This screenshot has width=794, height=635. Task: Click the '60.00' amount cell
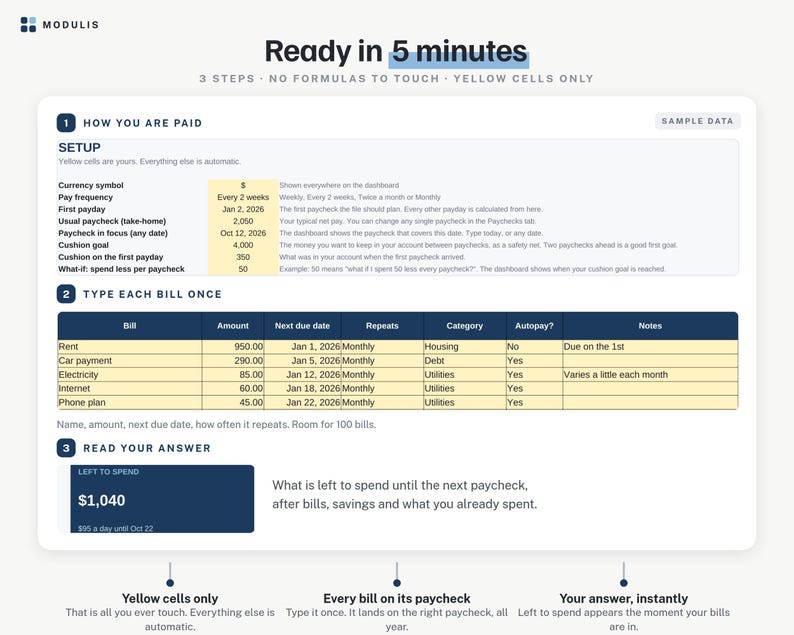(x=233, y=388)
